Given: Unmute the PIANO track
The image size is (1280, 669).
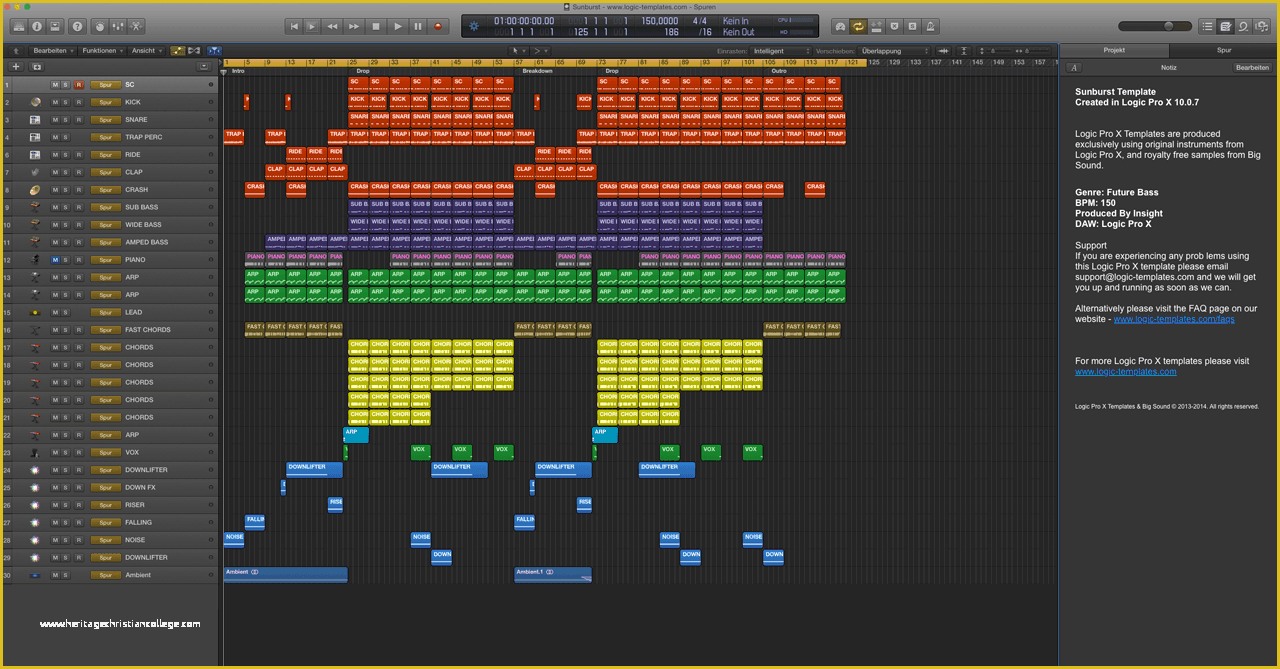Looking at the screenshot, I should point(55,260).
